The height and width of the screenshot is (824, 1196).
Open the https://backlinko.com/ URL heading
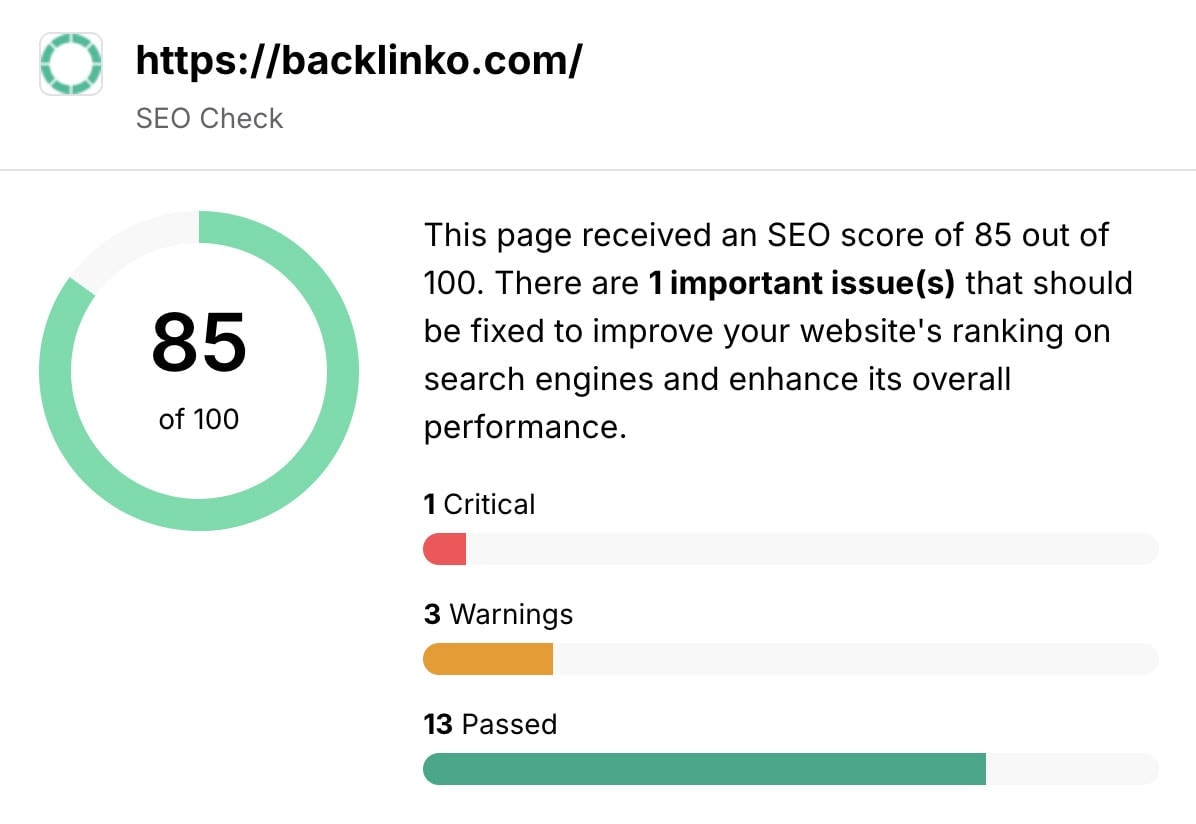point(358,61)
